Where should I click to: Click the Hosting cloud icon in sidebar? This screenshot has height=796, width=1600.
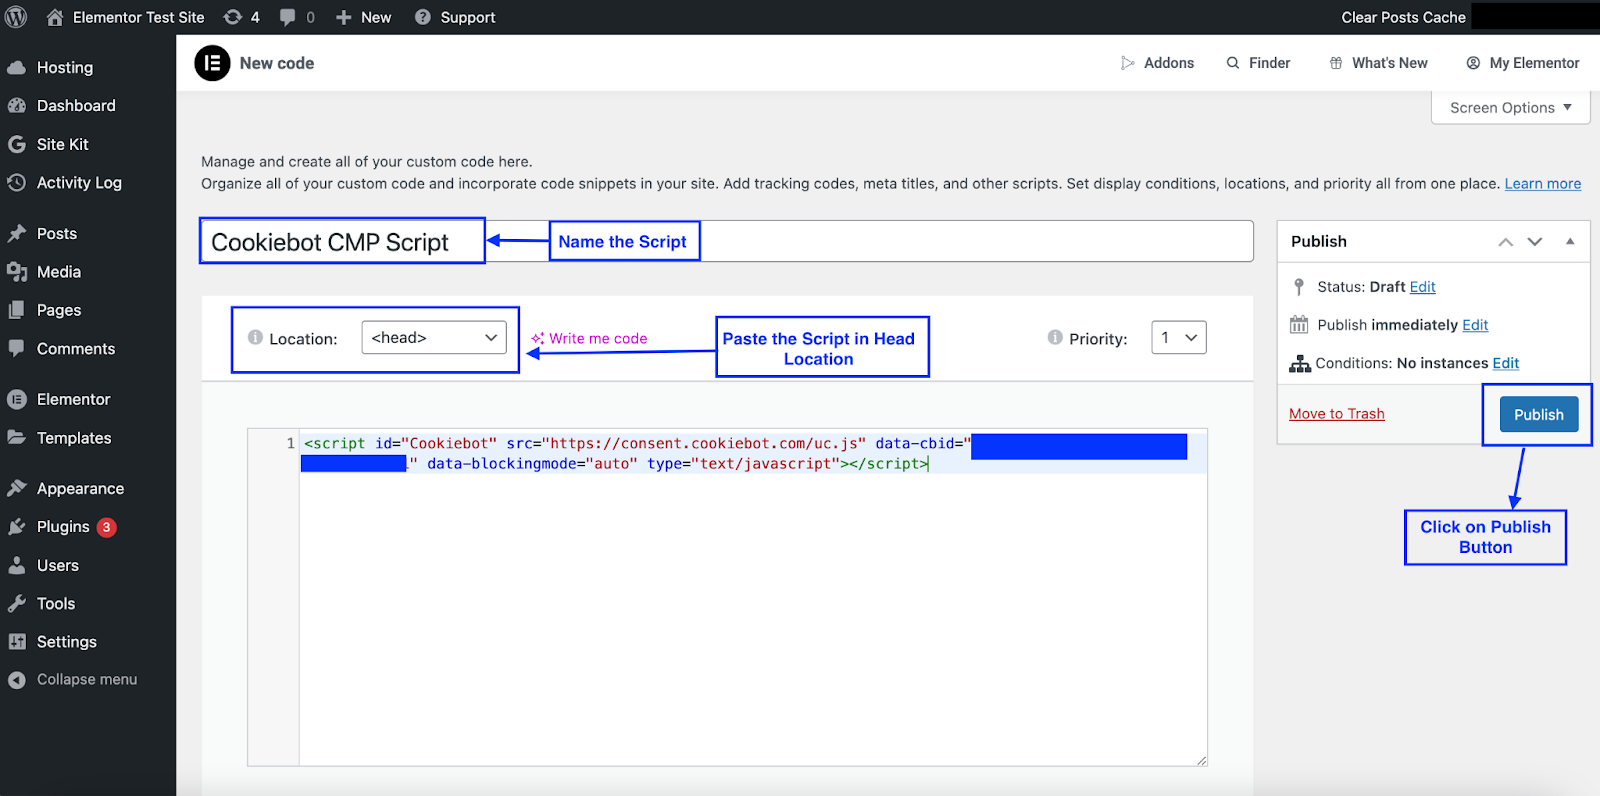(17, 68)
